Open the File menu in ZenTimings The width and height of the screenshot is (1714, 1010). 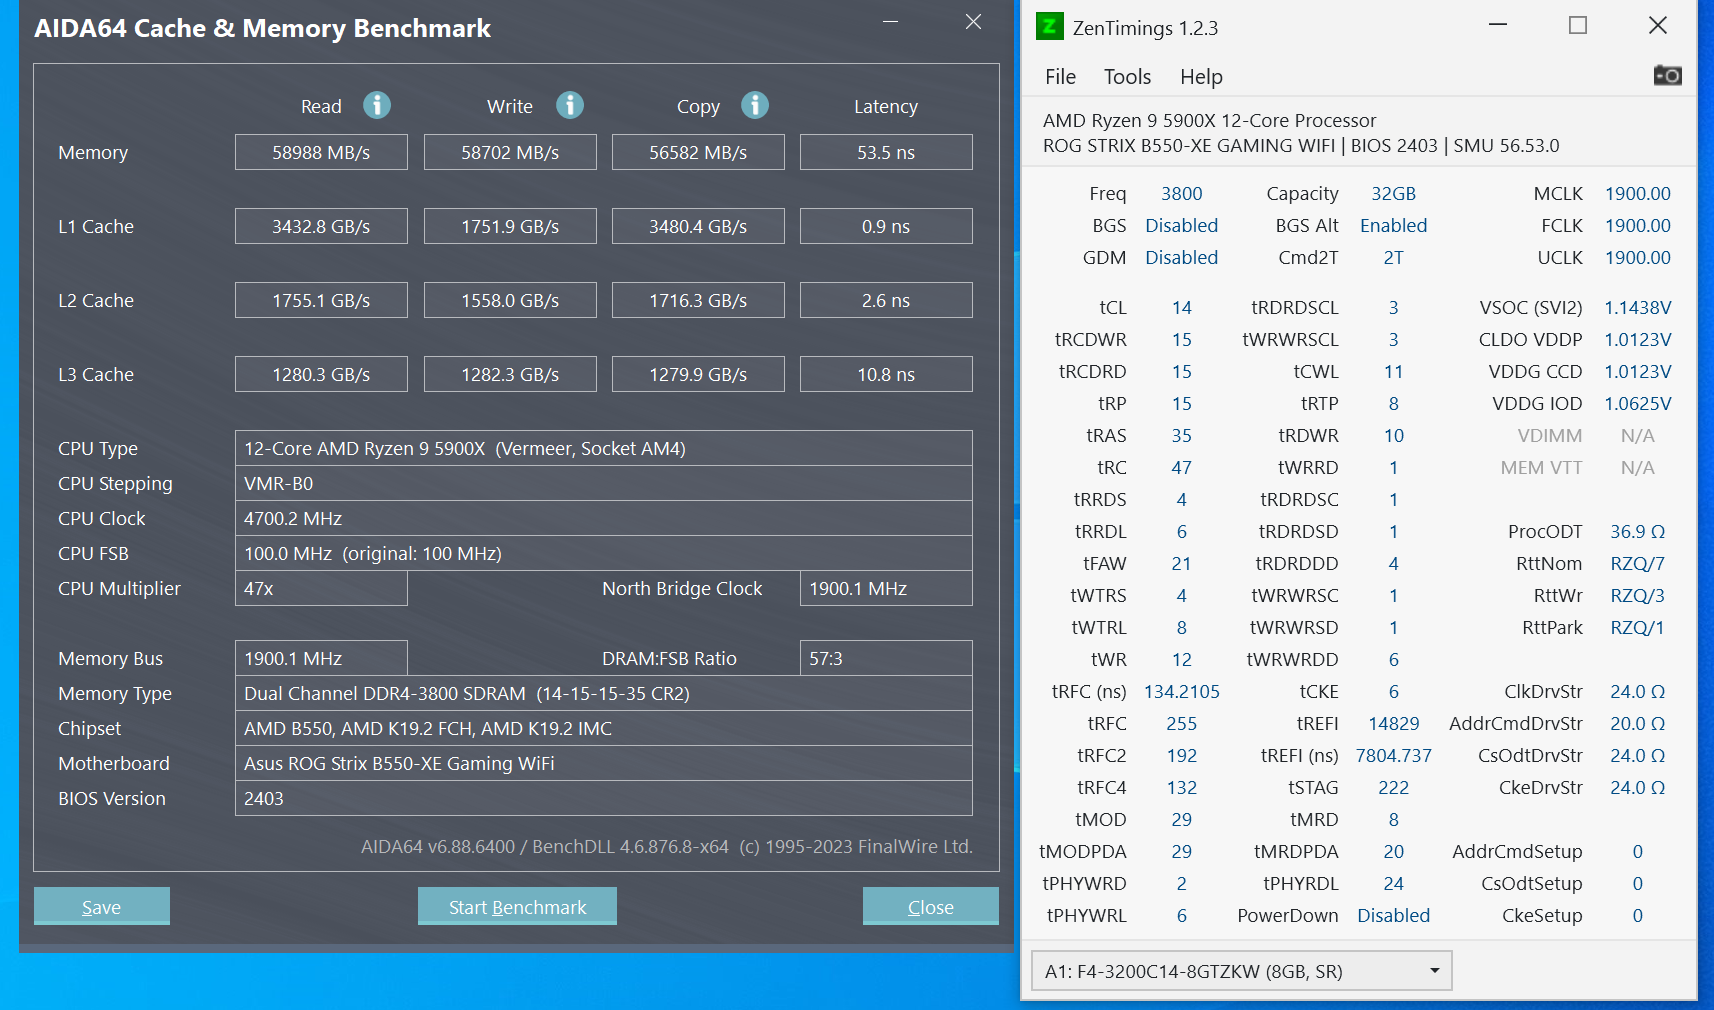pyautogui.click(x=1060, y=77)
